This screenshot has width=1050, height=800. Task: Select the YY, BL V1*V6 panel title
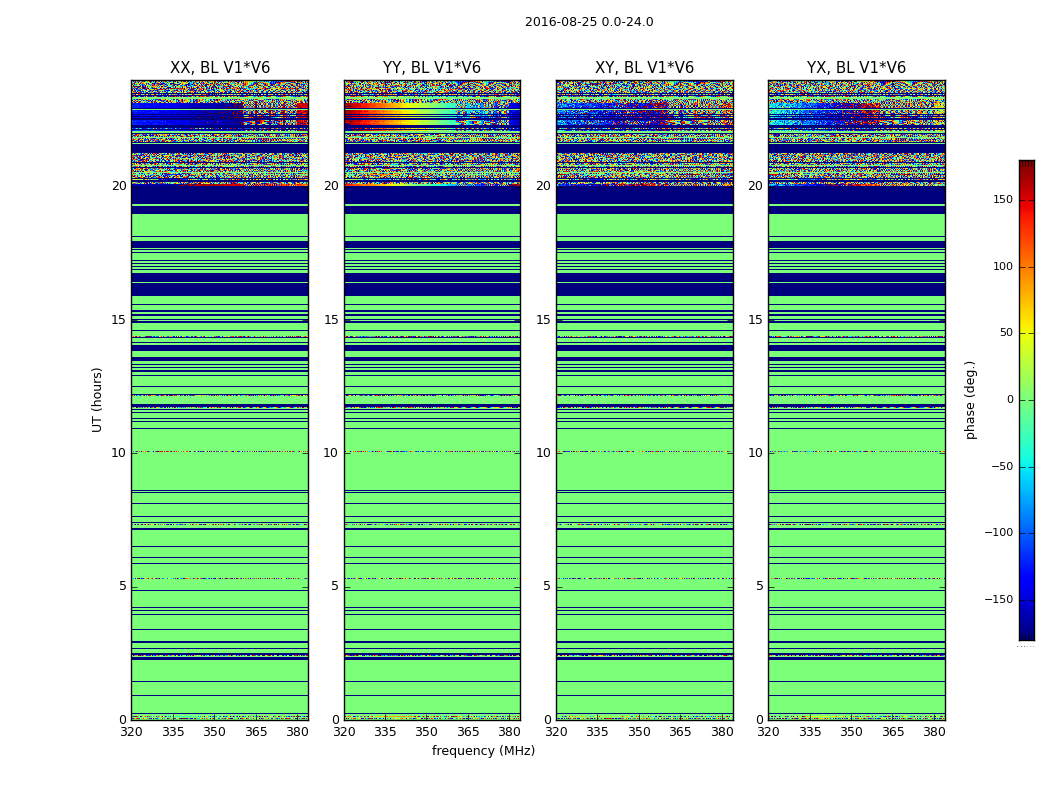click(x=431, y=68)
